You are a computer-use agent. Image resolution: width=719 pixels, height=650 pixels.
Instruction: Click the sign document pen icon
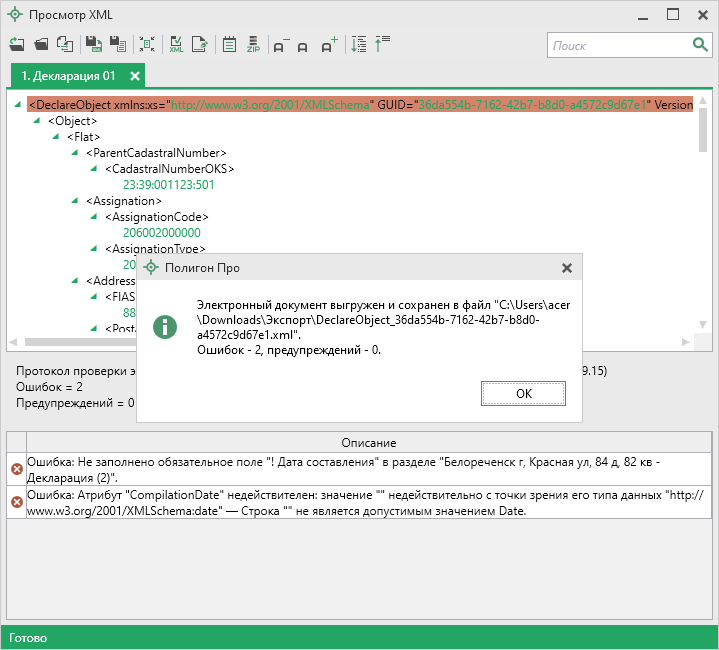[200, 44]
